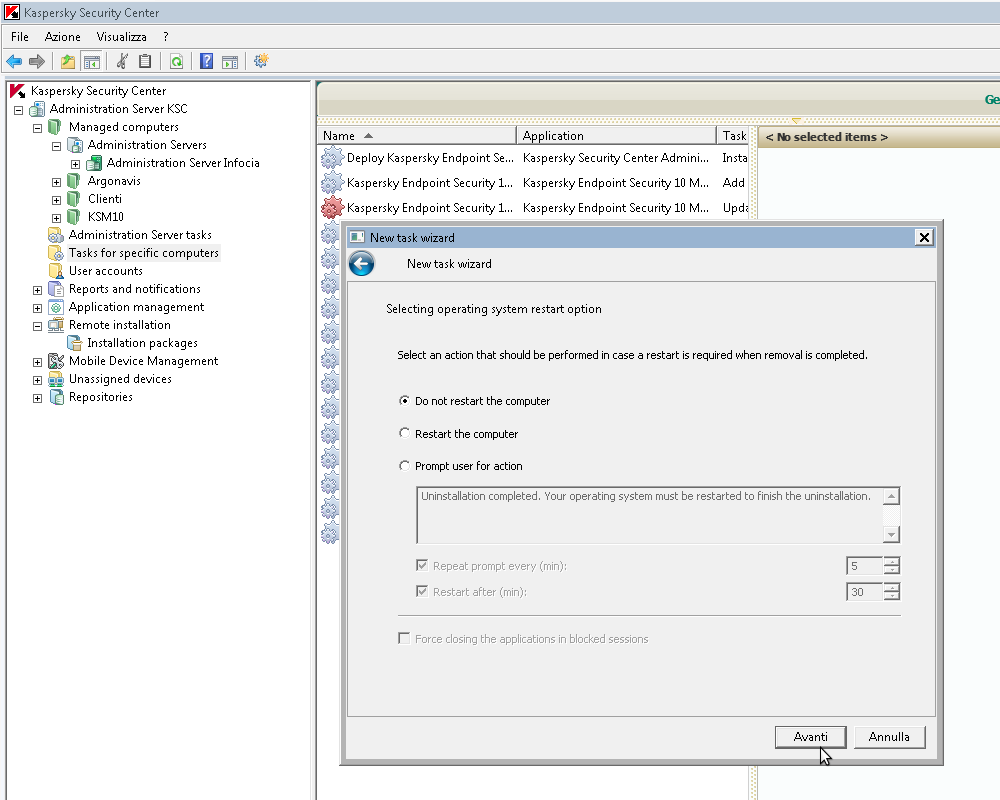
Task: Click the Kaspersky logo icon in the tree root
Action: coord(18,91)
